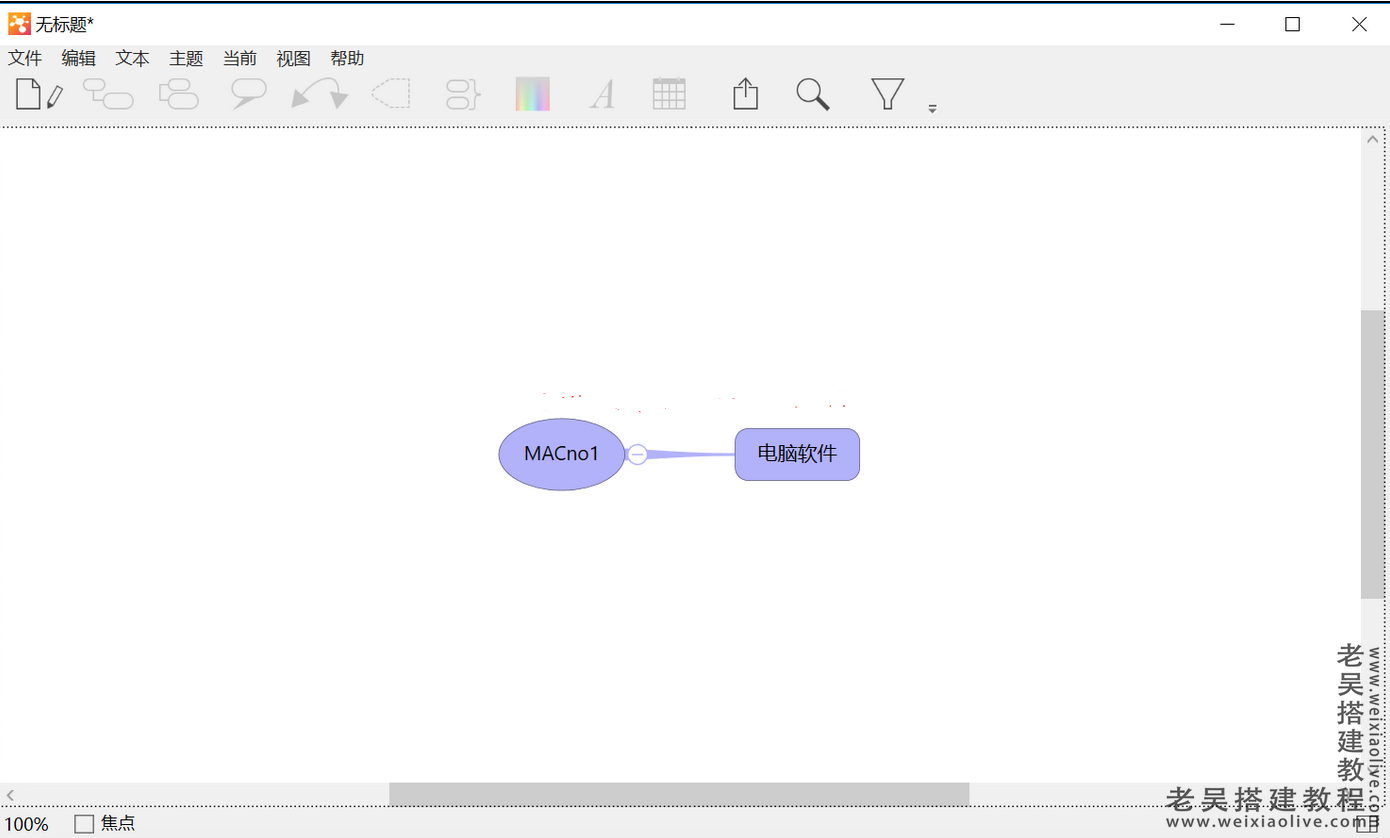Click the 100% zoom level
Image resolution: width=1390 pixels, height=838 pixels.
25,824
